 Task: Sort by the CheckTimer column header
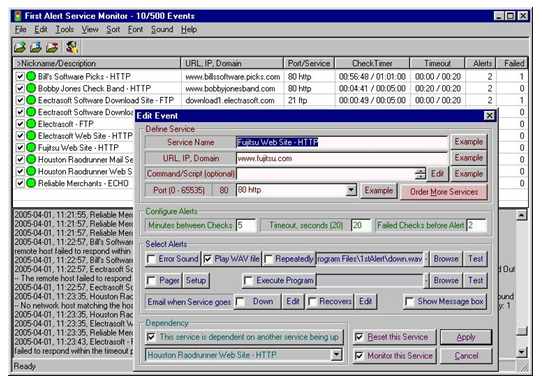click(372, 63)
